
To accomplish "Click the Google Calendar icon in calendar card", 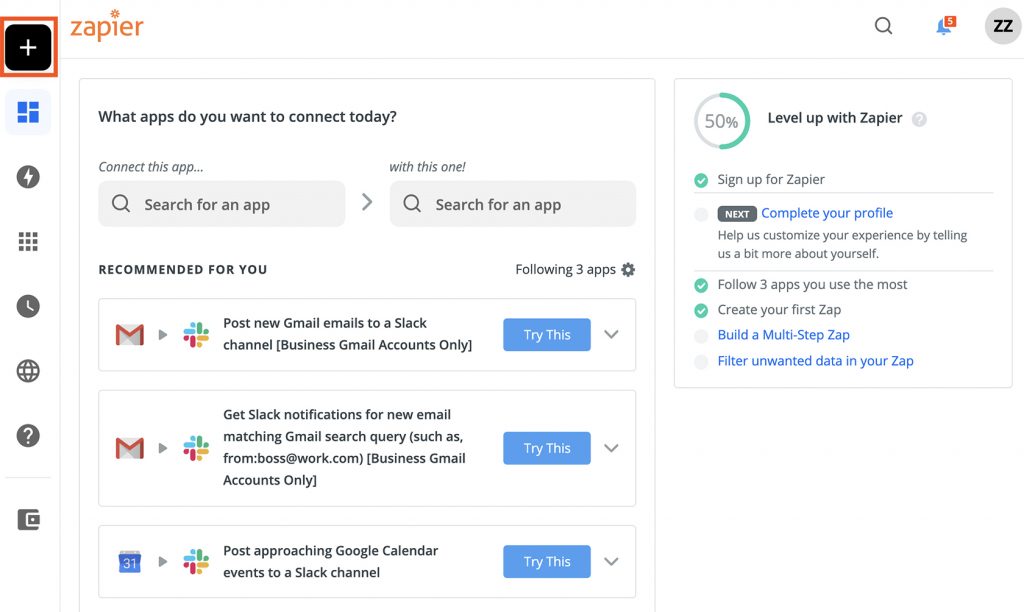I will point(129,562).
